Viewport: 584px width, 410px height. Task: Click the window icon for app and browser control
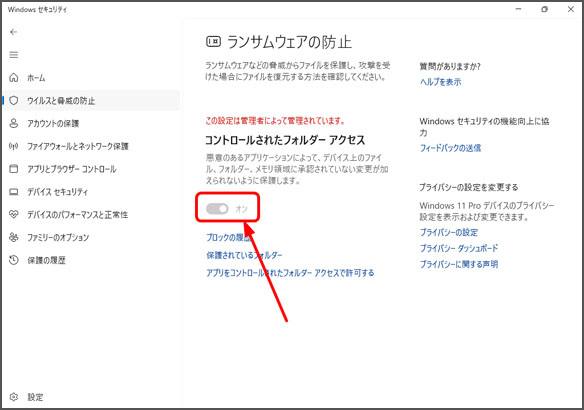pos(14,169)
